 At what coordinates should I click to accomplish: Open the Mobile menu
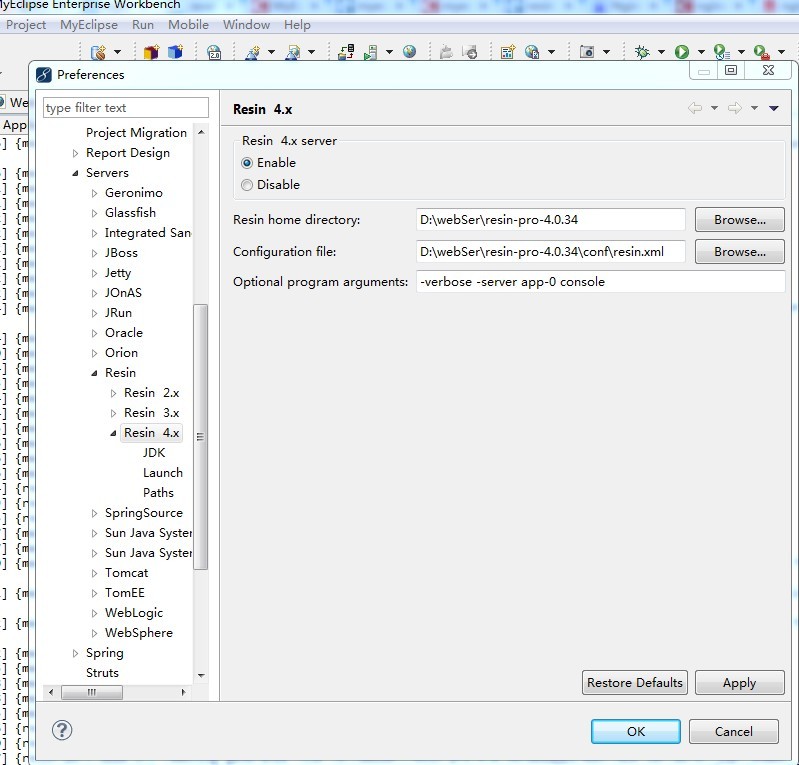click(x=189, y=25)
